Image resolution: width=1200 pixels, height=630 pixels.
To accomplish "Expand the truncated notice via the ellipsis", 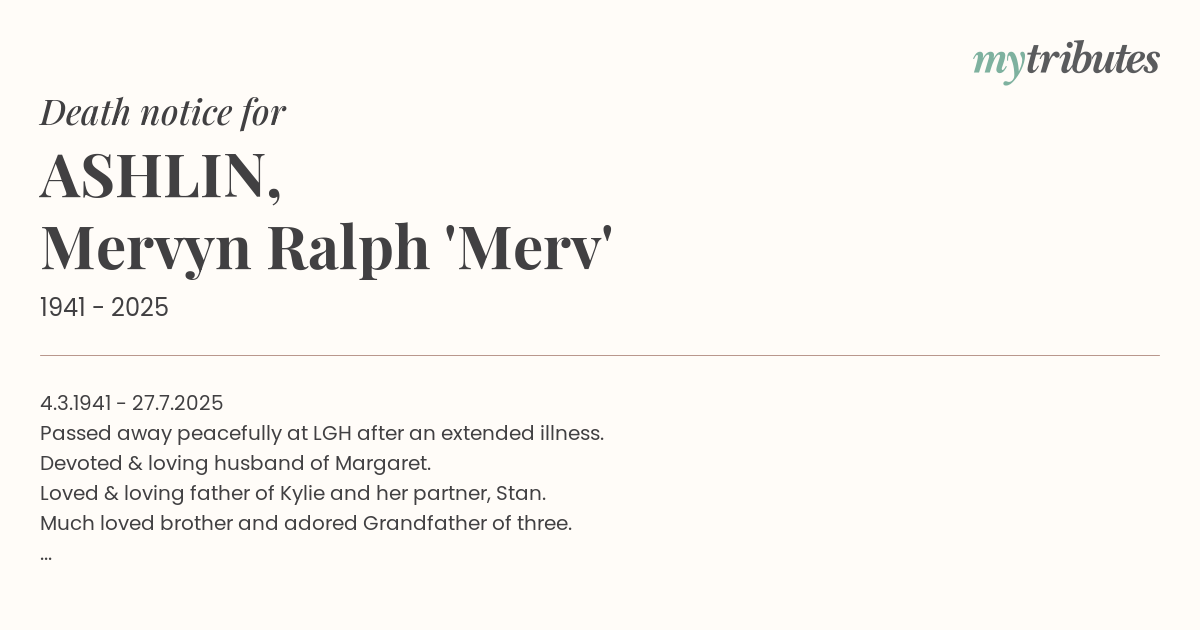I will [x=46, y=555].
